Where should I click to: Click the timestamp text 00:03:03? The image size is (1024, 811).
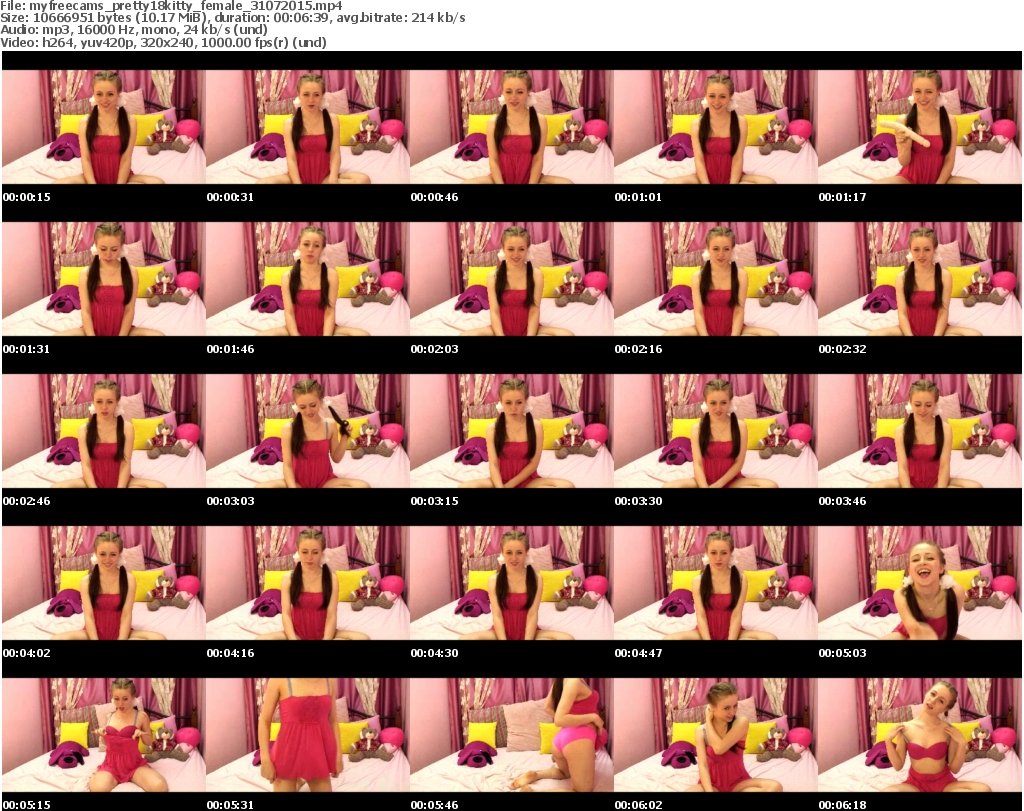(231, 501)
